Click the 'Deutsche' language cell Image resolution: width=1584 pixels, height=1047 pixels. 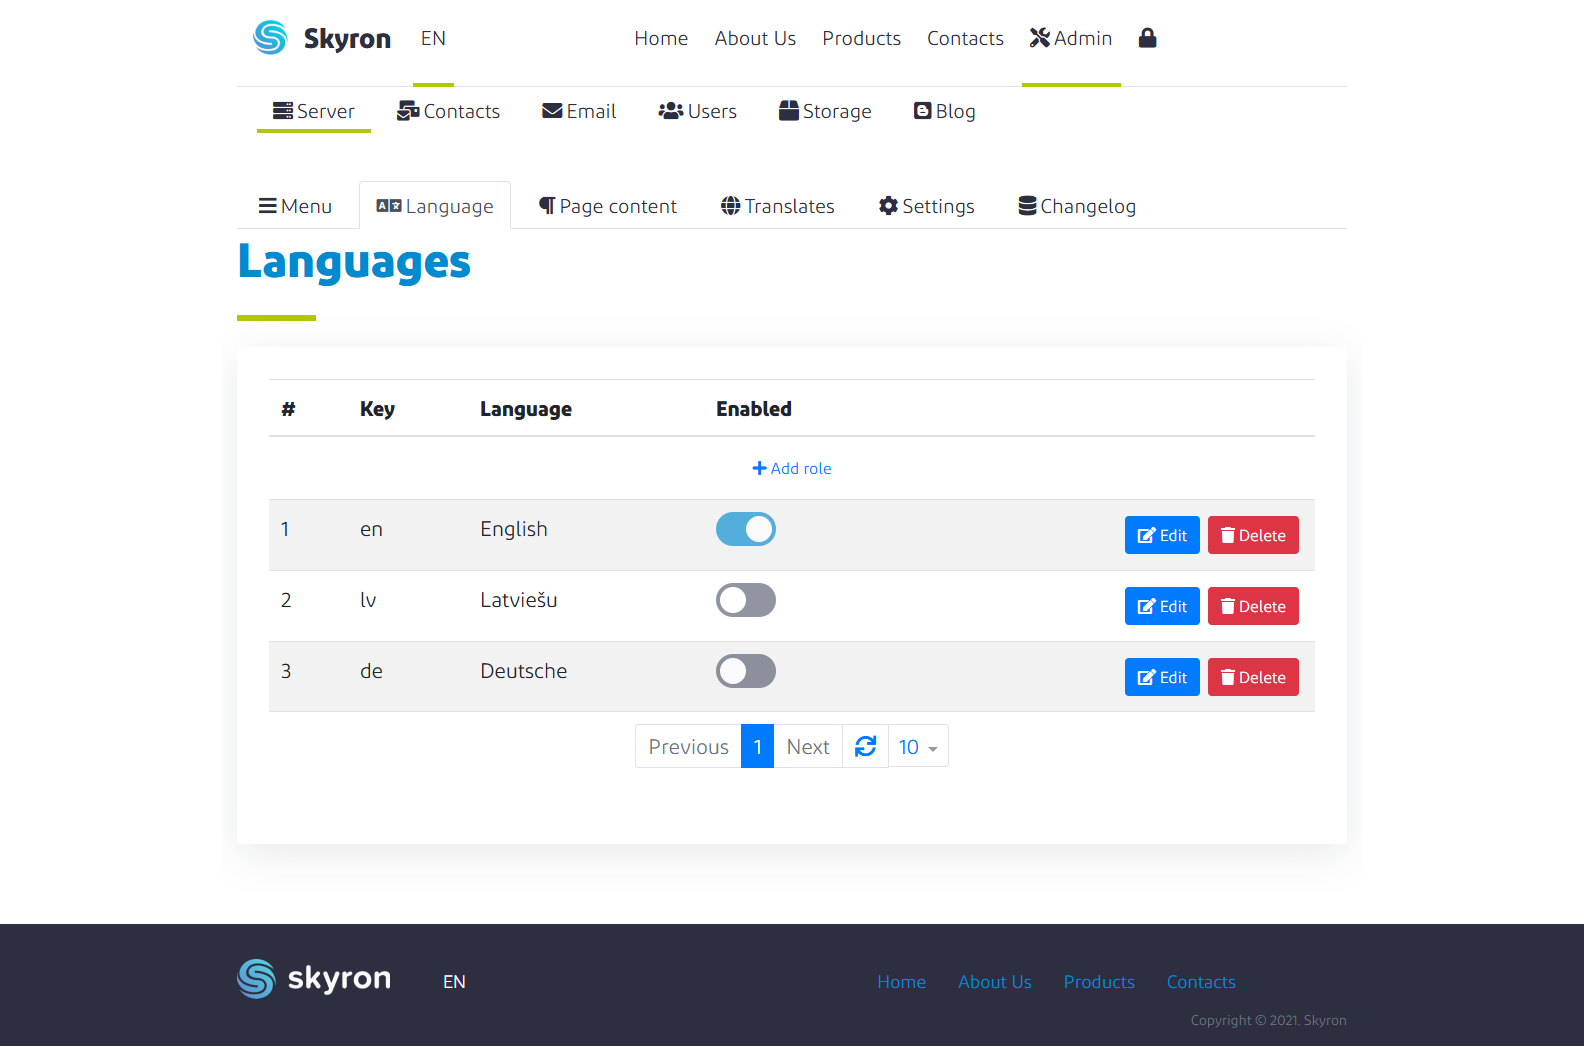pyautogui.click(x=524, y=671)
